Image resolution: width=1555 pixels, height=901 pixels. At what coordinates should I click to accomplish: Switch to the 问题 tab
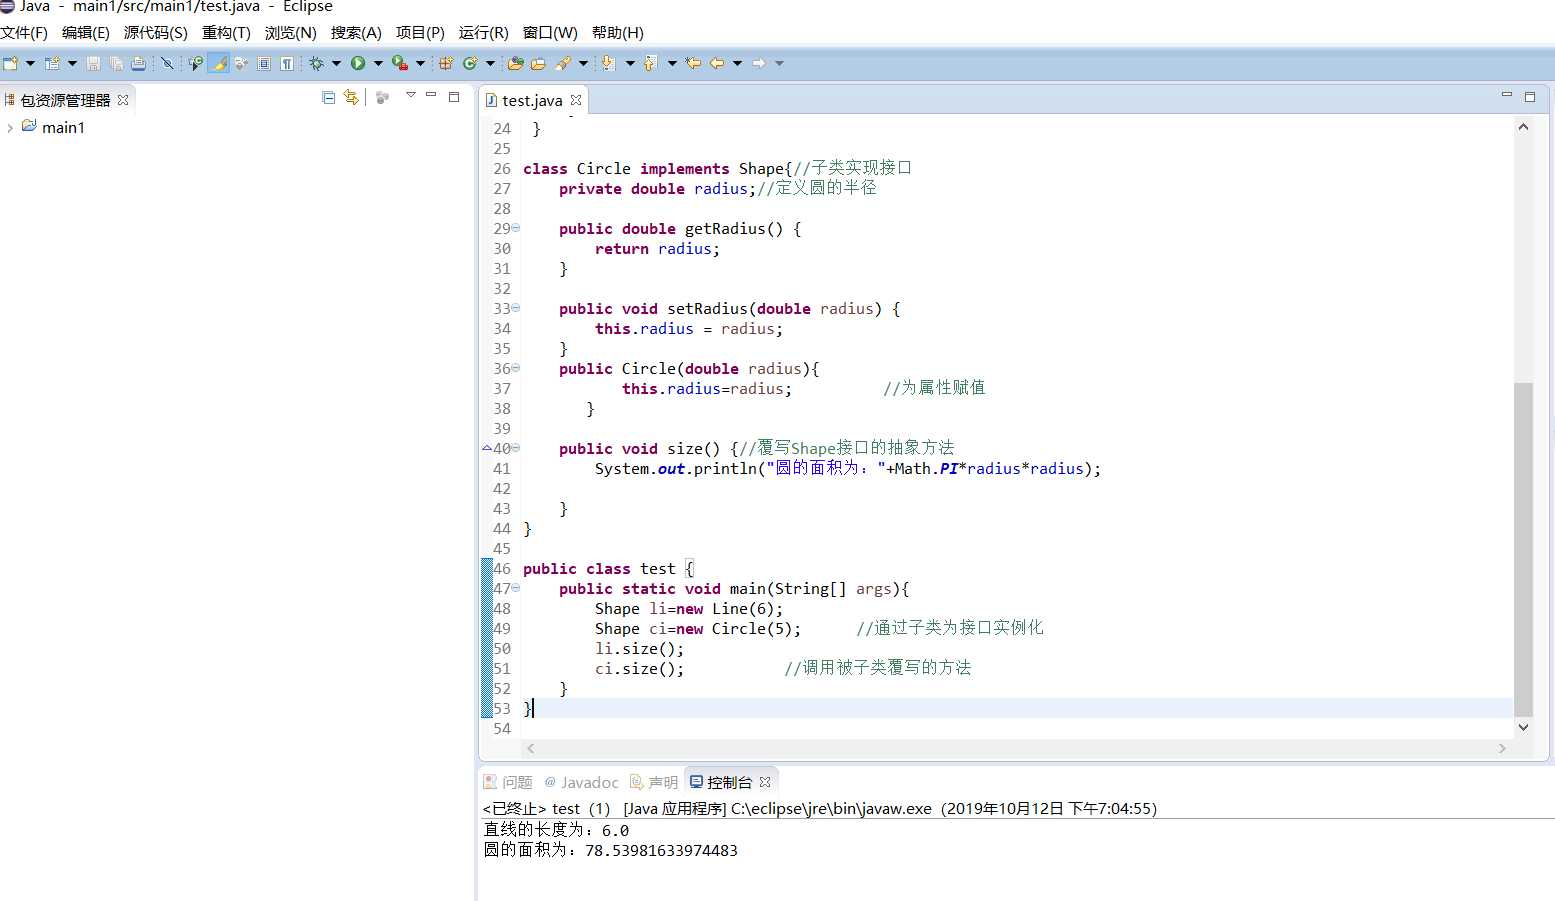509,782
